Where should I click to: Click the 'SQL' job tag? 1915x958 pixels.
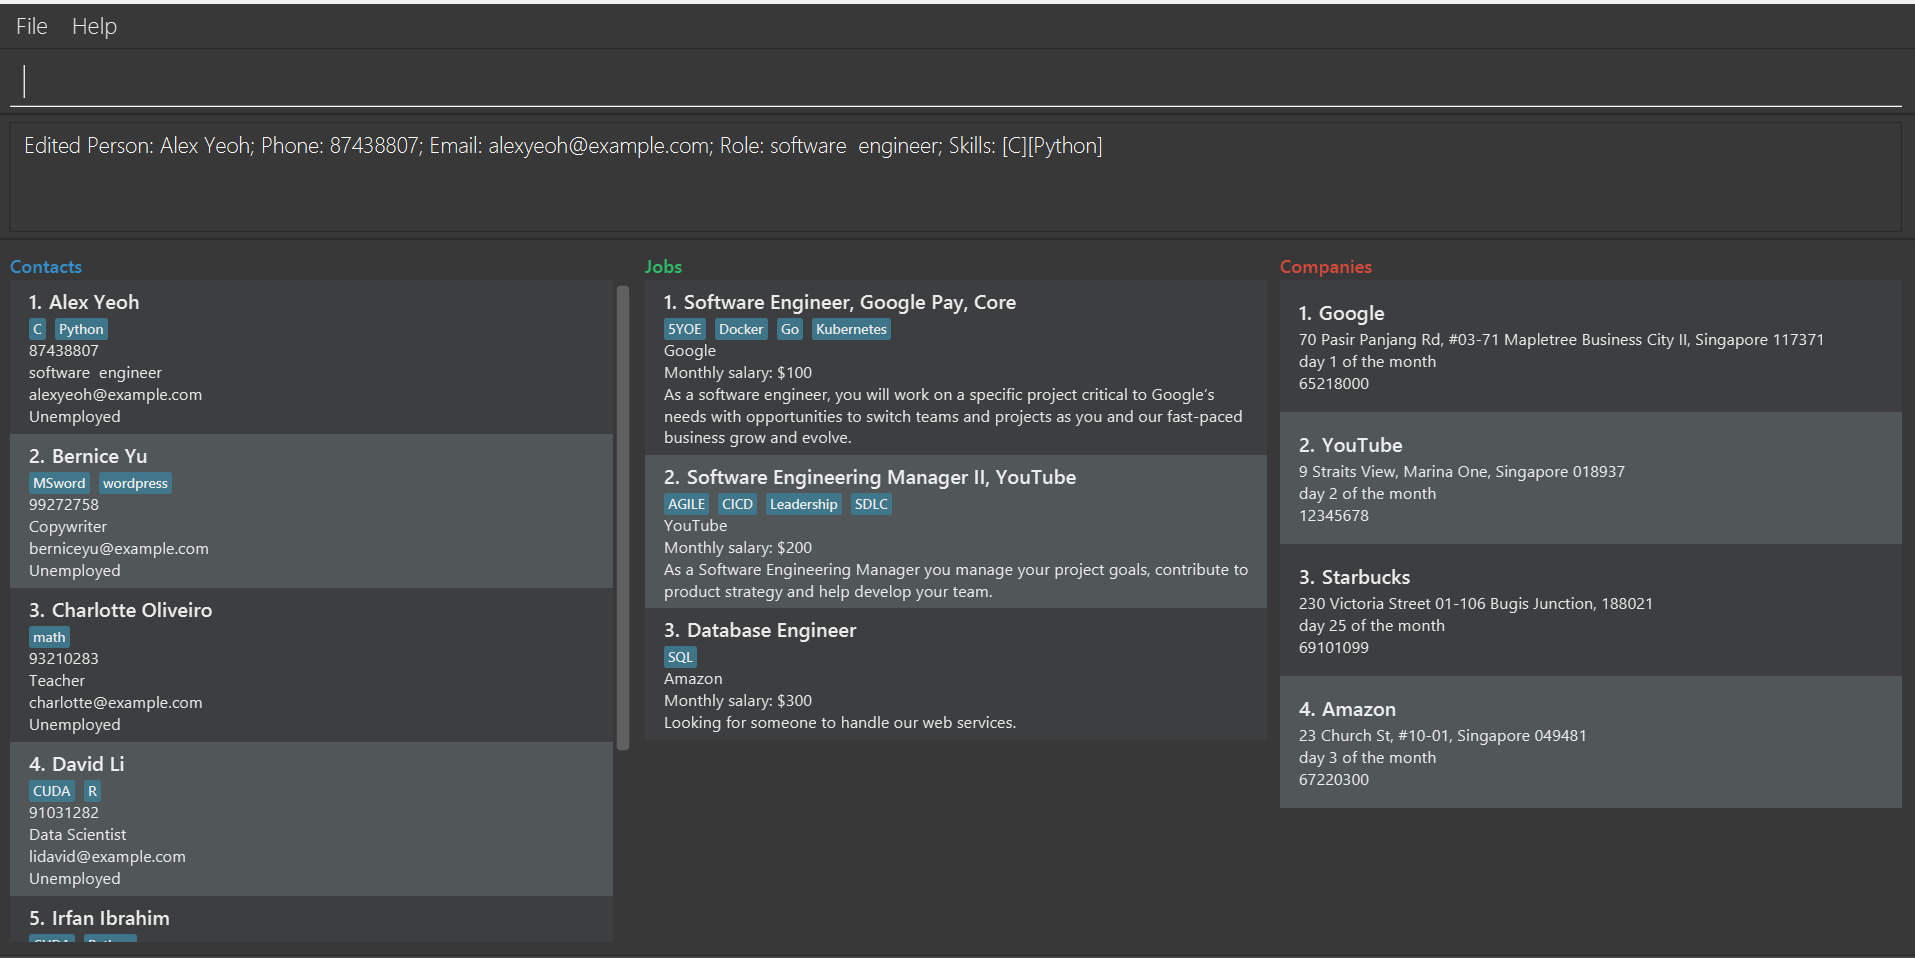coord(680,657)
